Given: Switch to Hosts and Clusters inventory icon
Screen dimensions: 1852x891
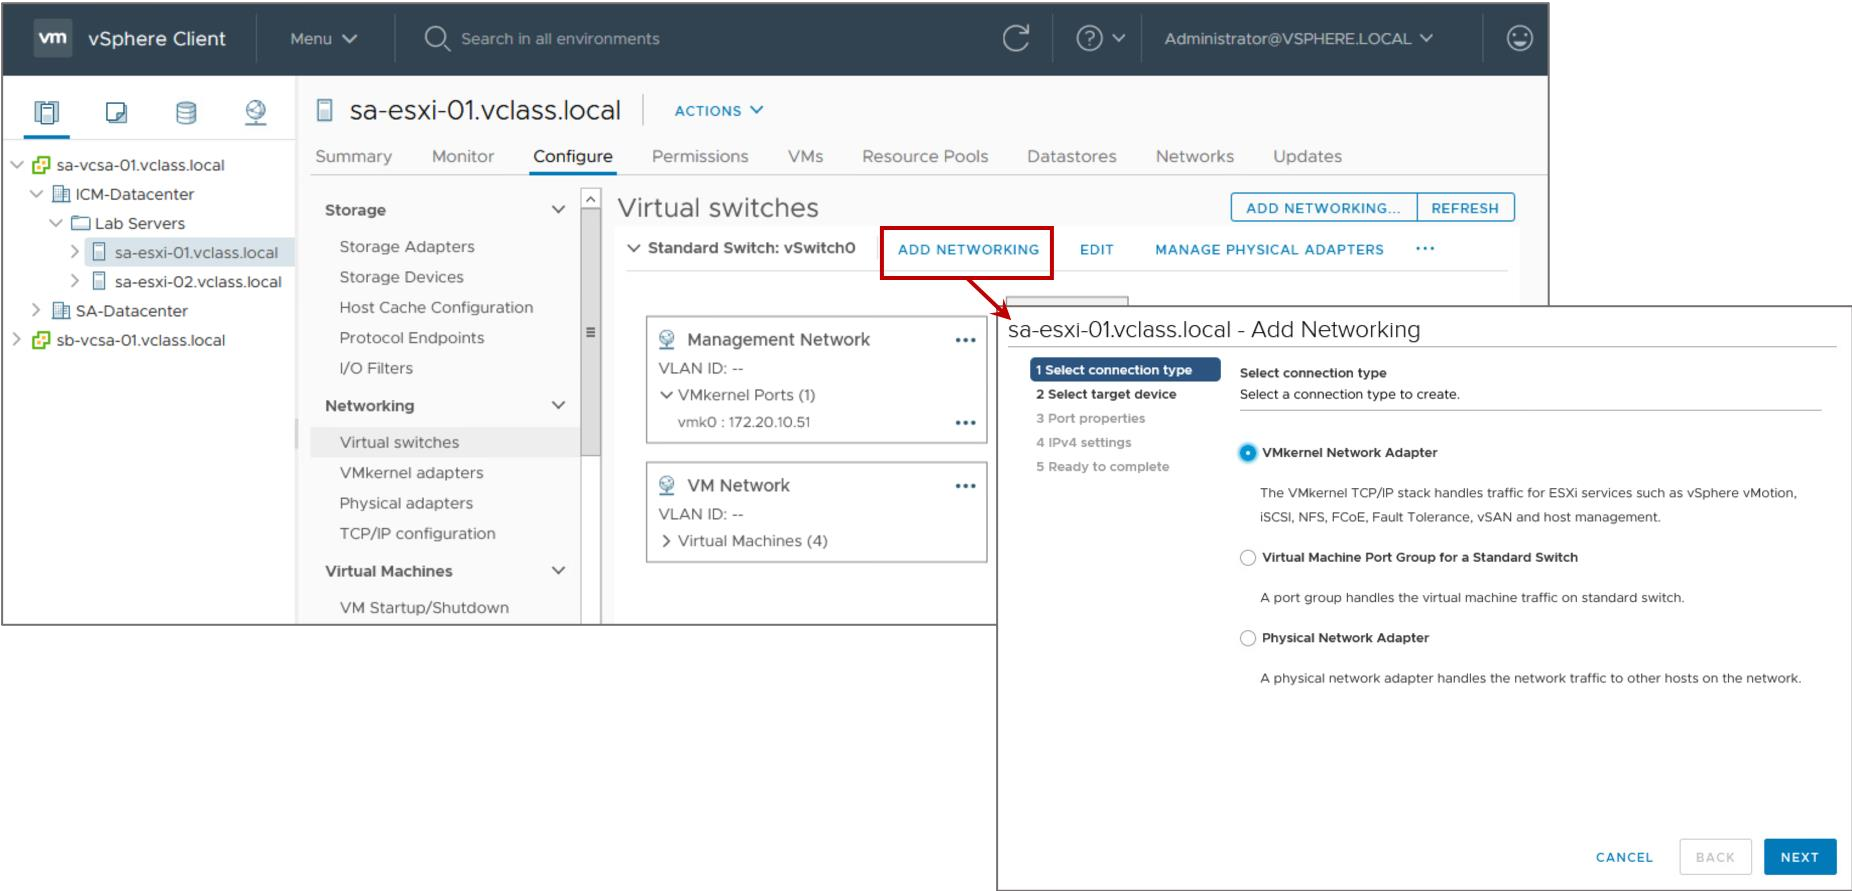Looking at the screenshot, I should click(47, 112).
